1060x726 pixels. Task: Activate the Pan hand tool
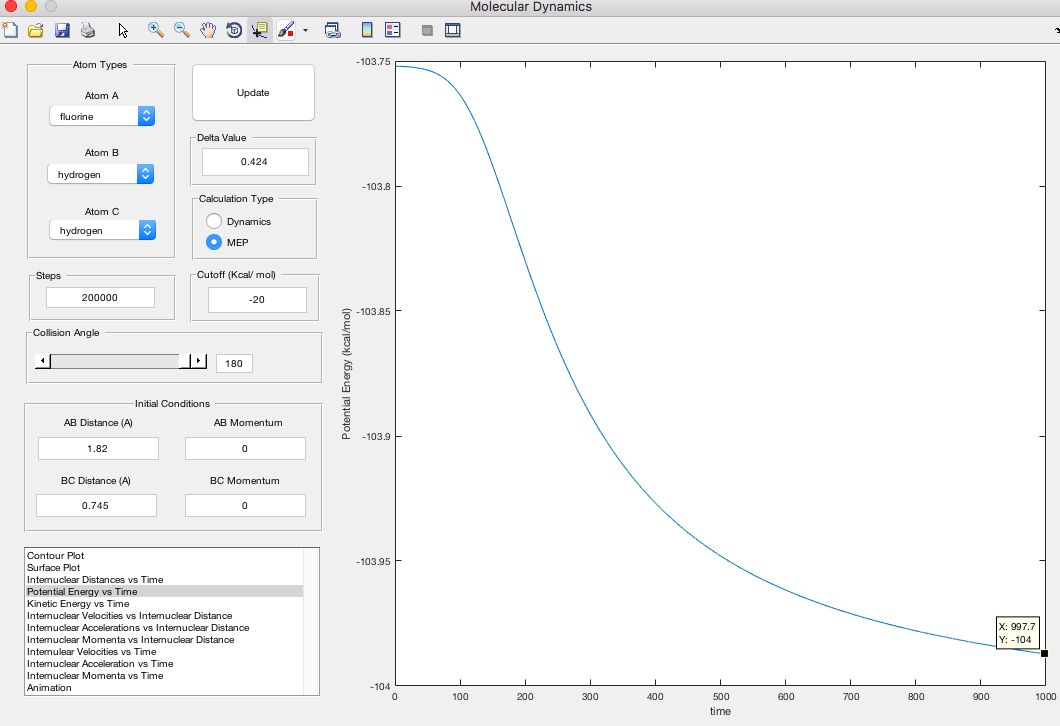208,30
